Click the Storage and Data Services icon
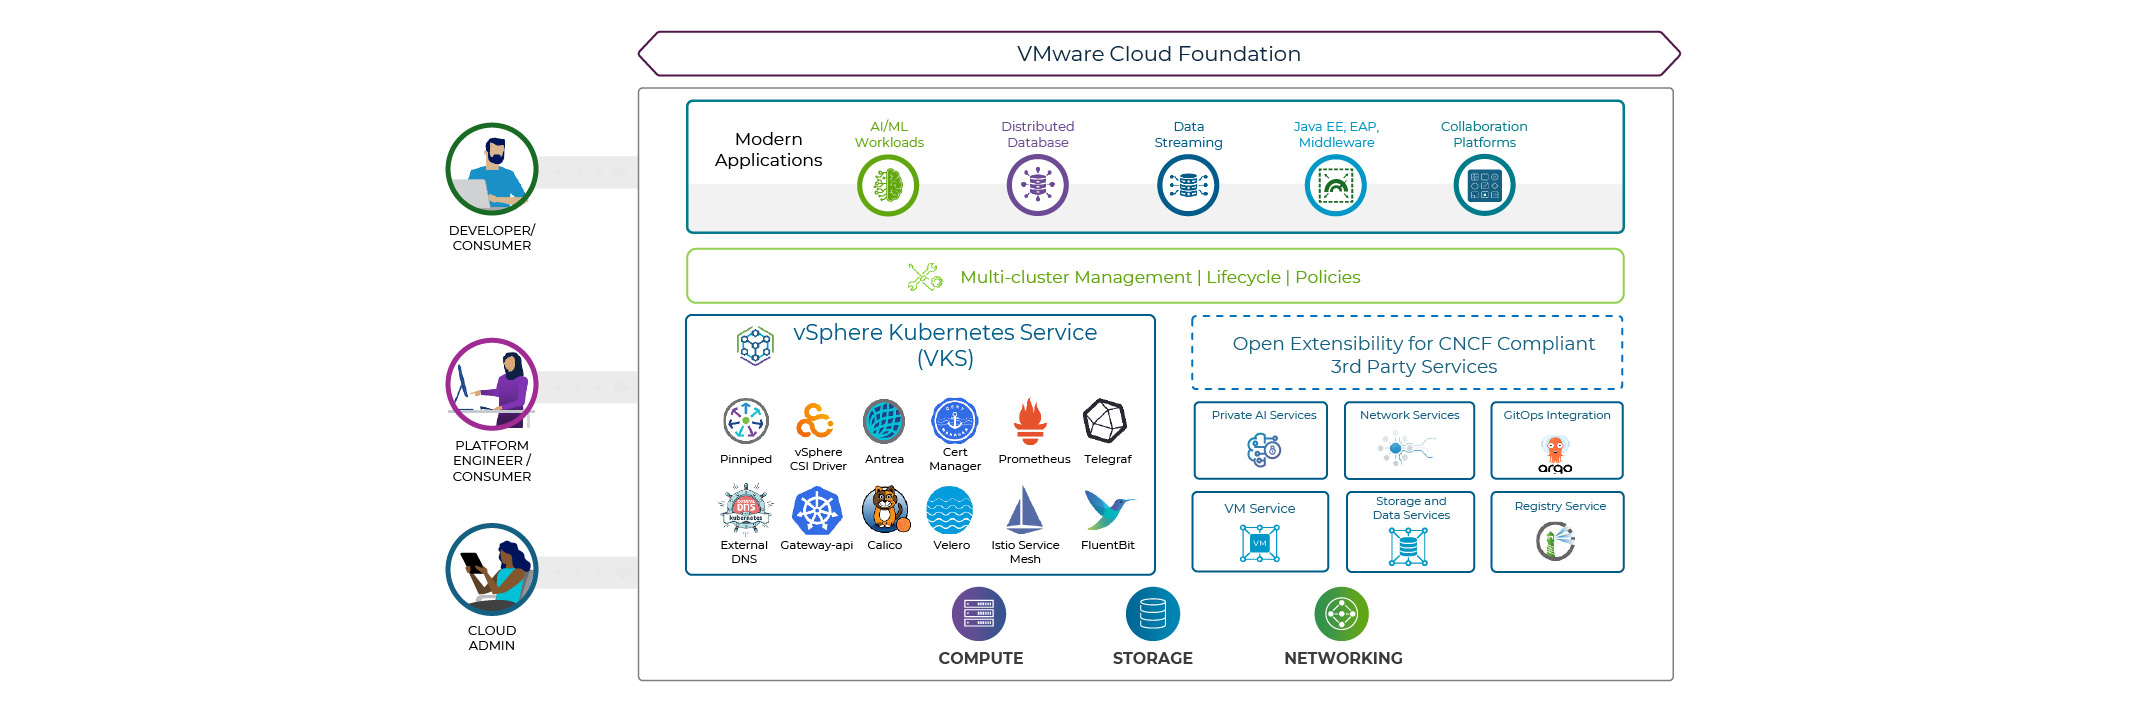The width and height of the screenshot is (2138, 712). (1408, 546)
